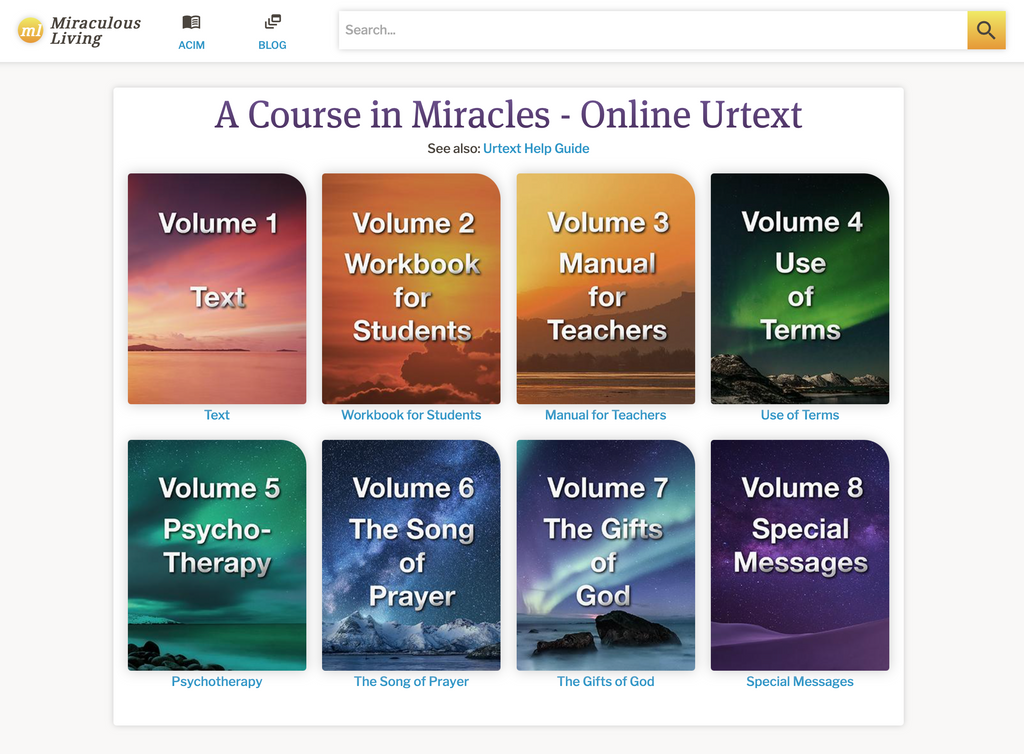Follow the Text link under Volume 1
1024x754 pixels.
tap(217, 415)
